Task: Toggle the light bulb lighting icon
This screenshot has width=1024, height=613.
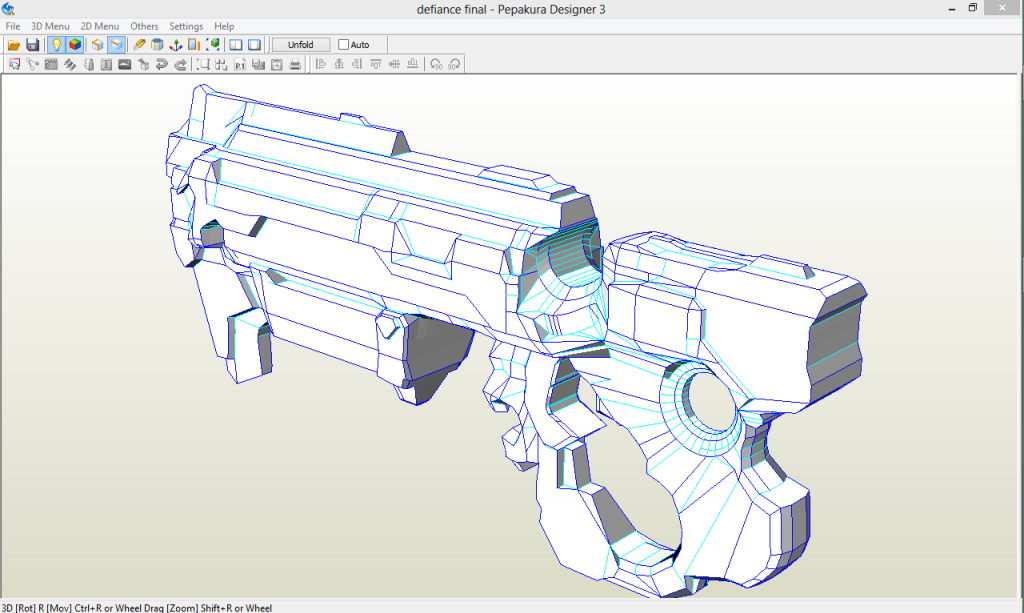Action: coord(57,44)
